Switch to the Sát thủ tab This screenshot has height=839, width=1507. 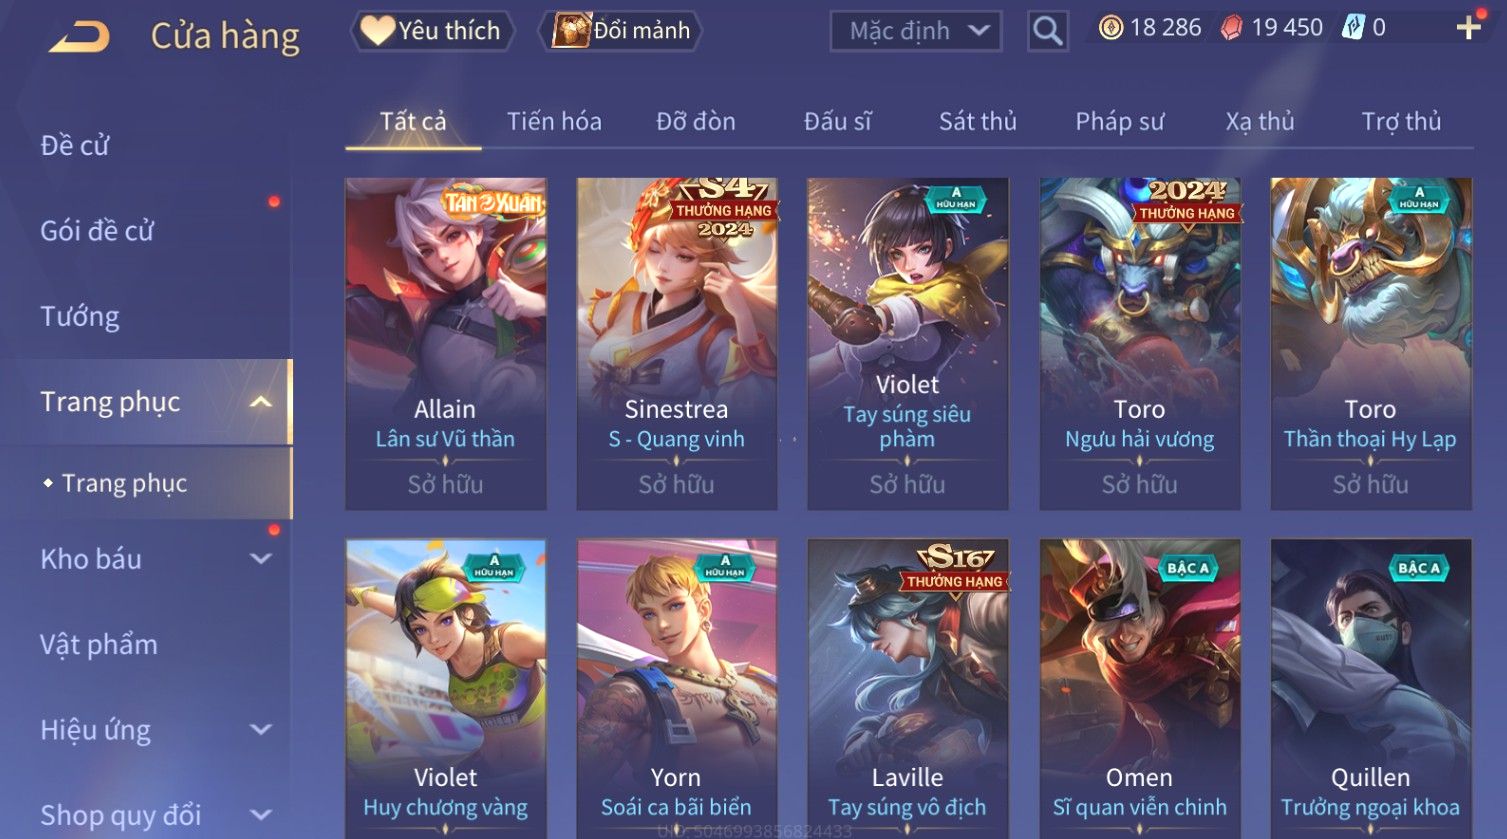pyautogui.click(x=977, y=121)
